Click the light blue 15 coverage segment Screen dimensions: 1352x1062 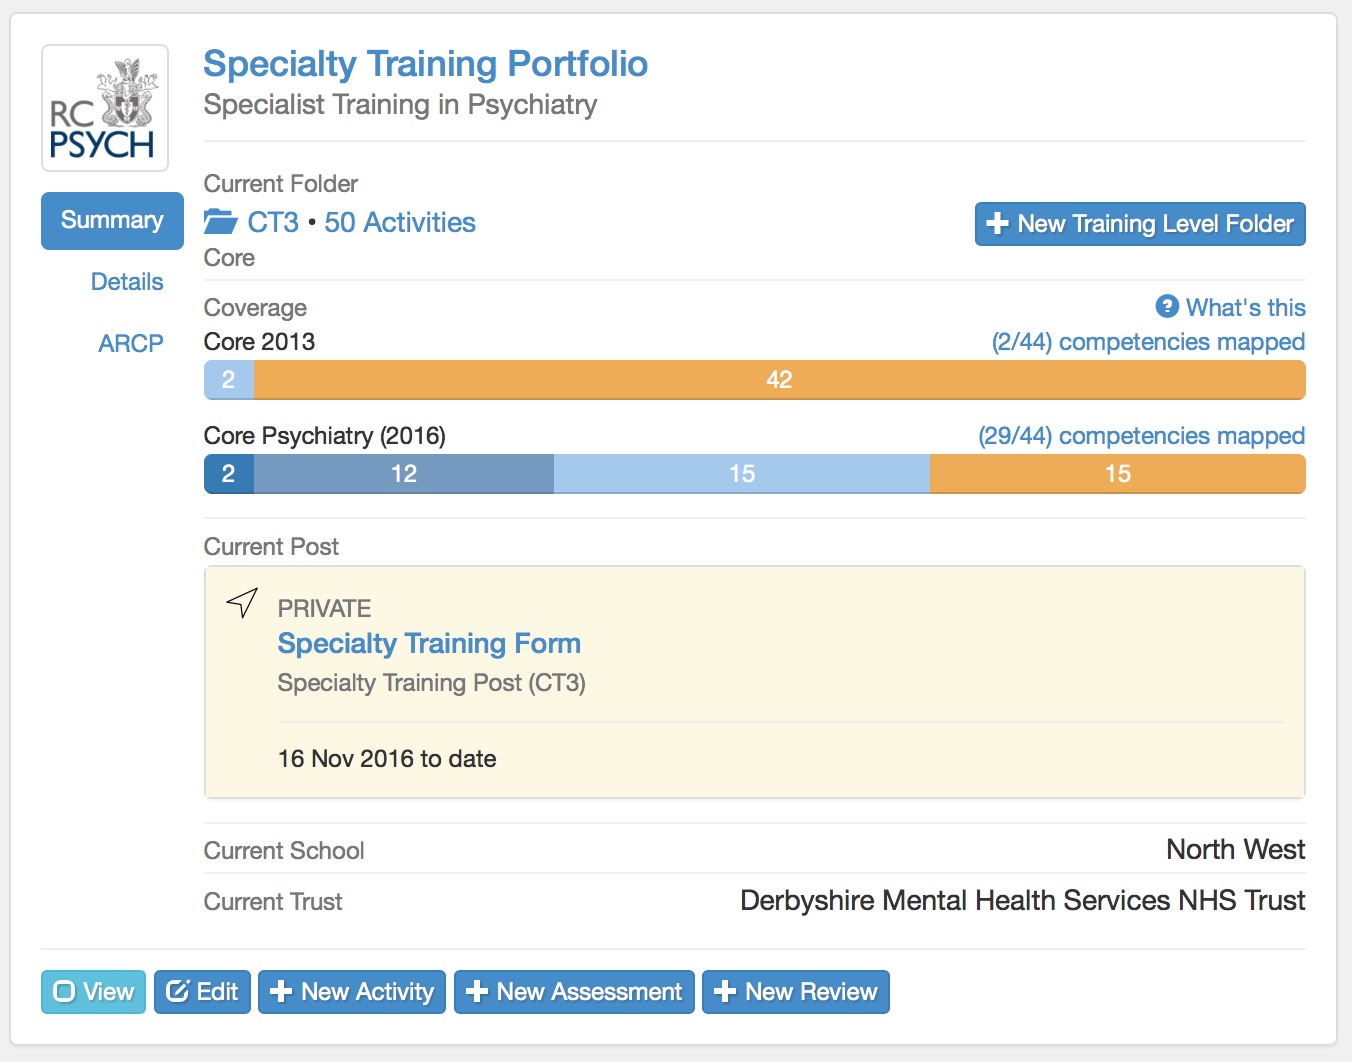pos(741,474)
